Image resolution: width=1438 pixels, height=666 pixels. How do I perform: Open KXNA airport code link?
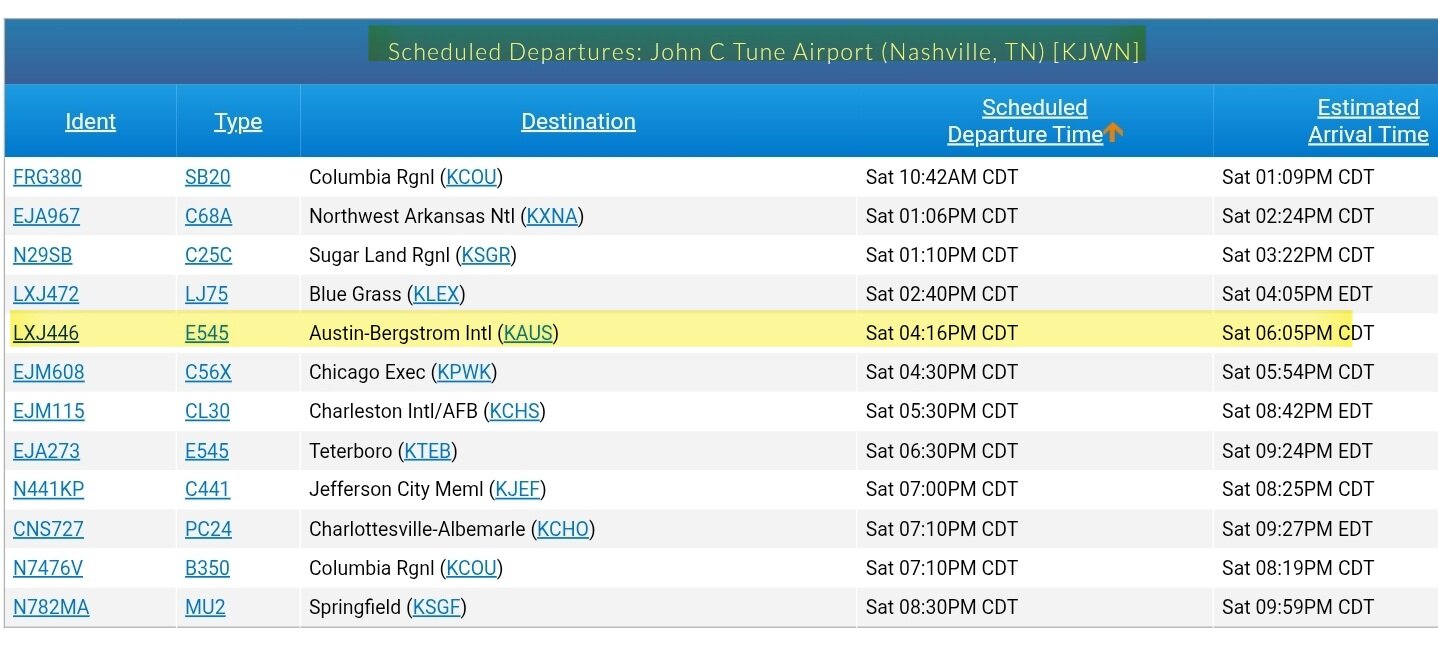pyautogui.click(x=552, y=217)
